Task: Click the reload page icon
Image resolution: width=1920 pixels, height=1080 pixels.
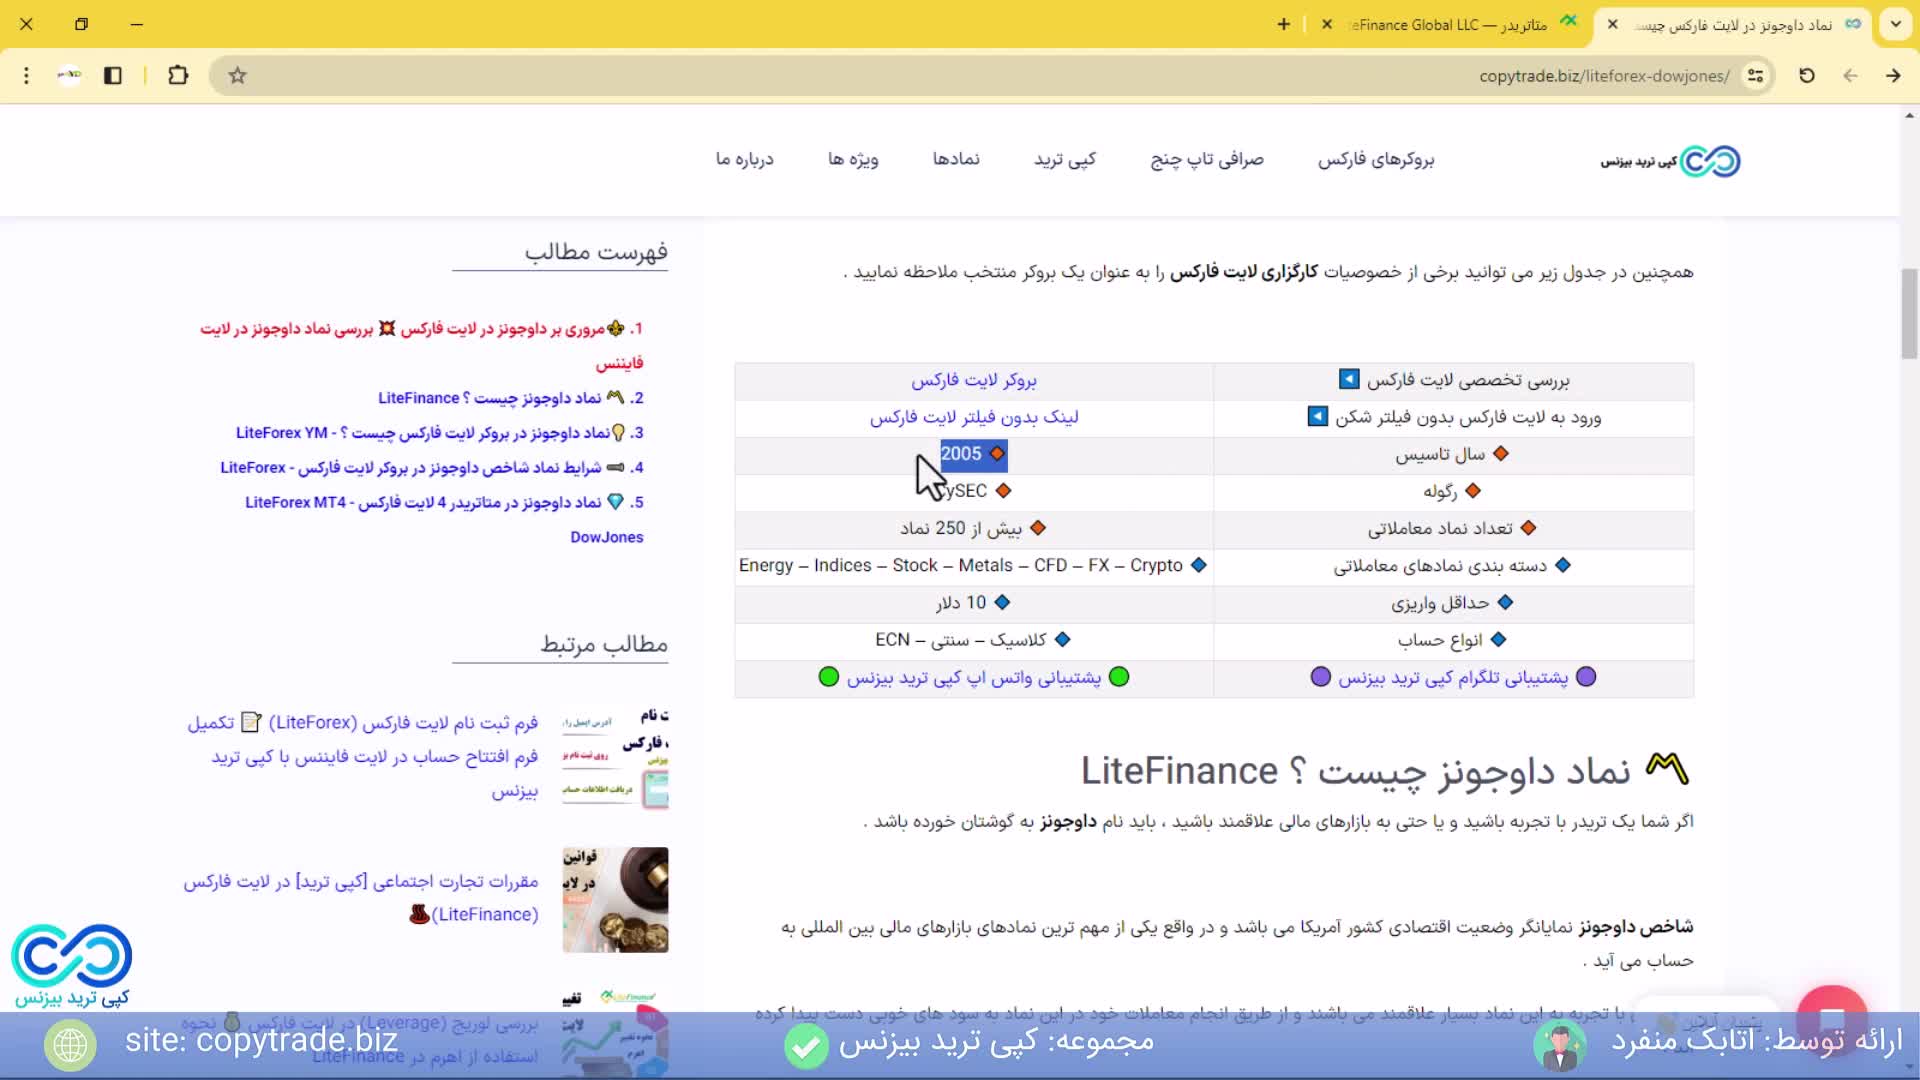Action: click(x=1806, y=76)
